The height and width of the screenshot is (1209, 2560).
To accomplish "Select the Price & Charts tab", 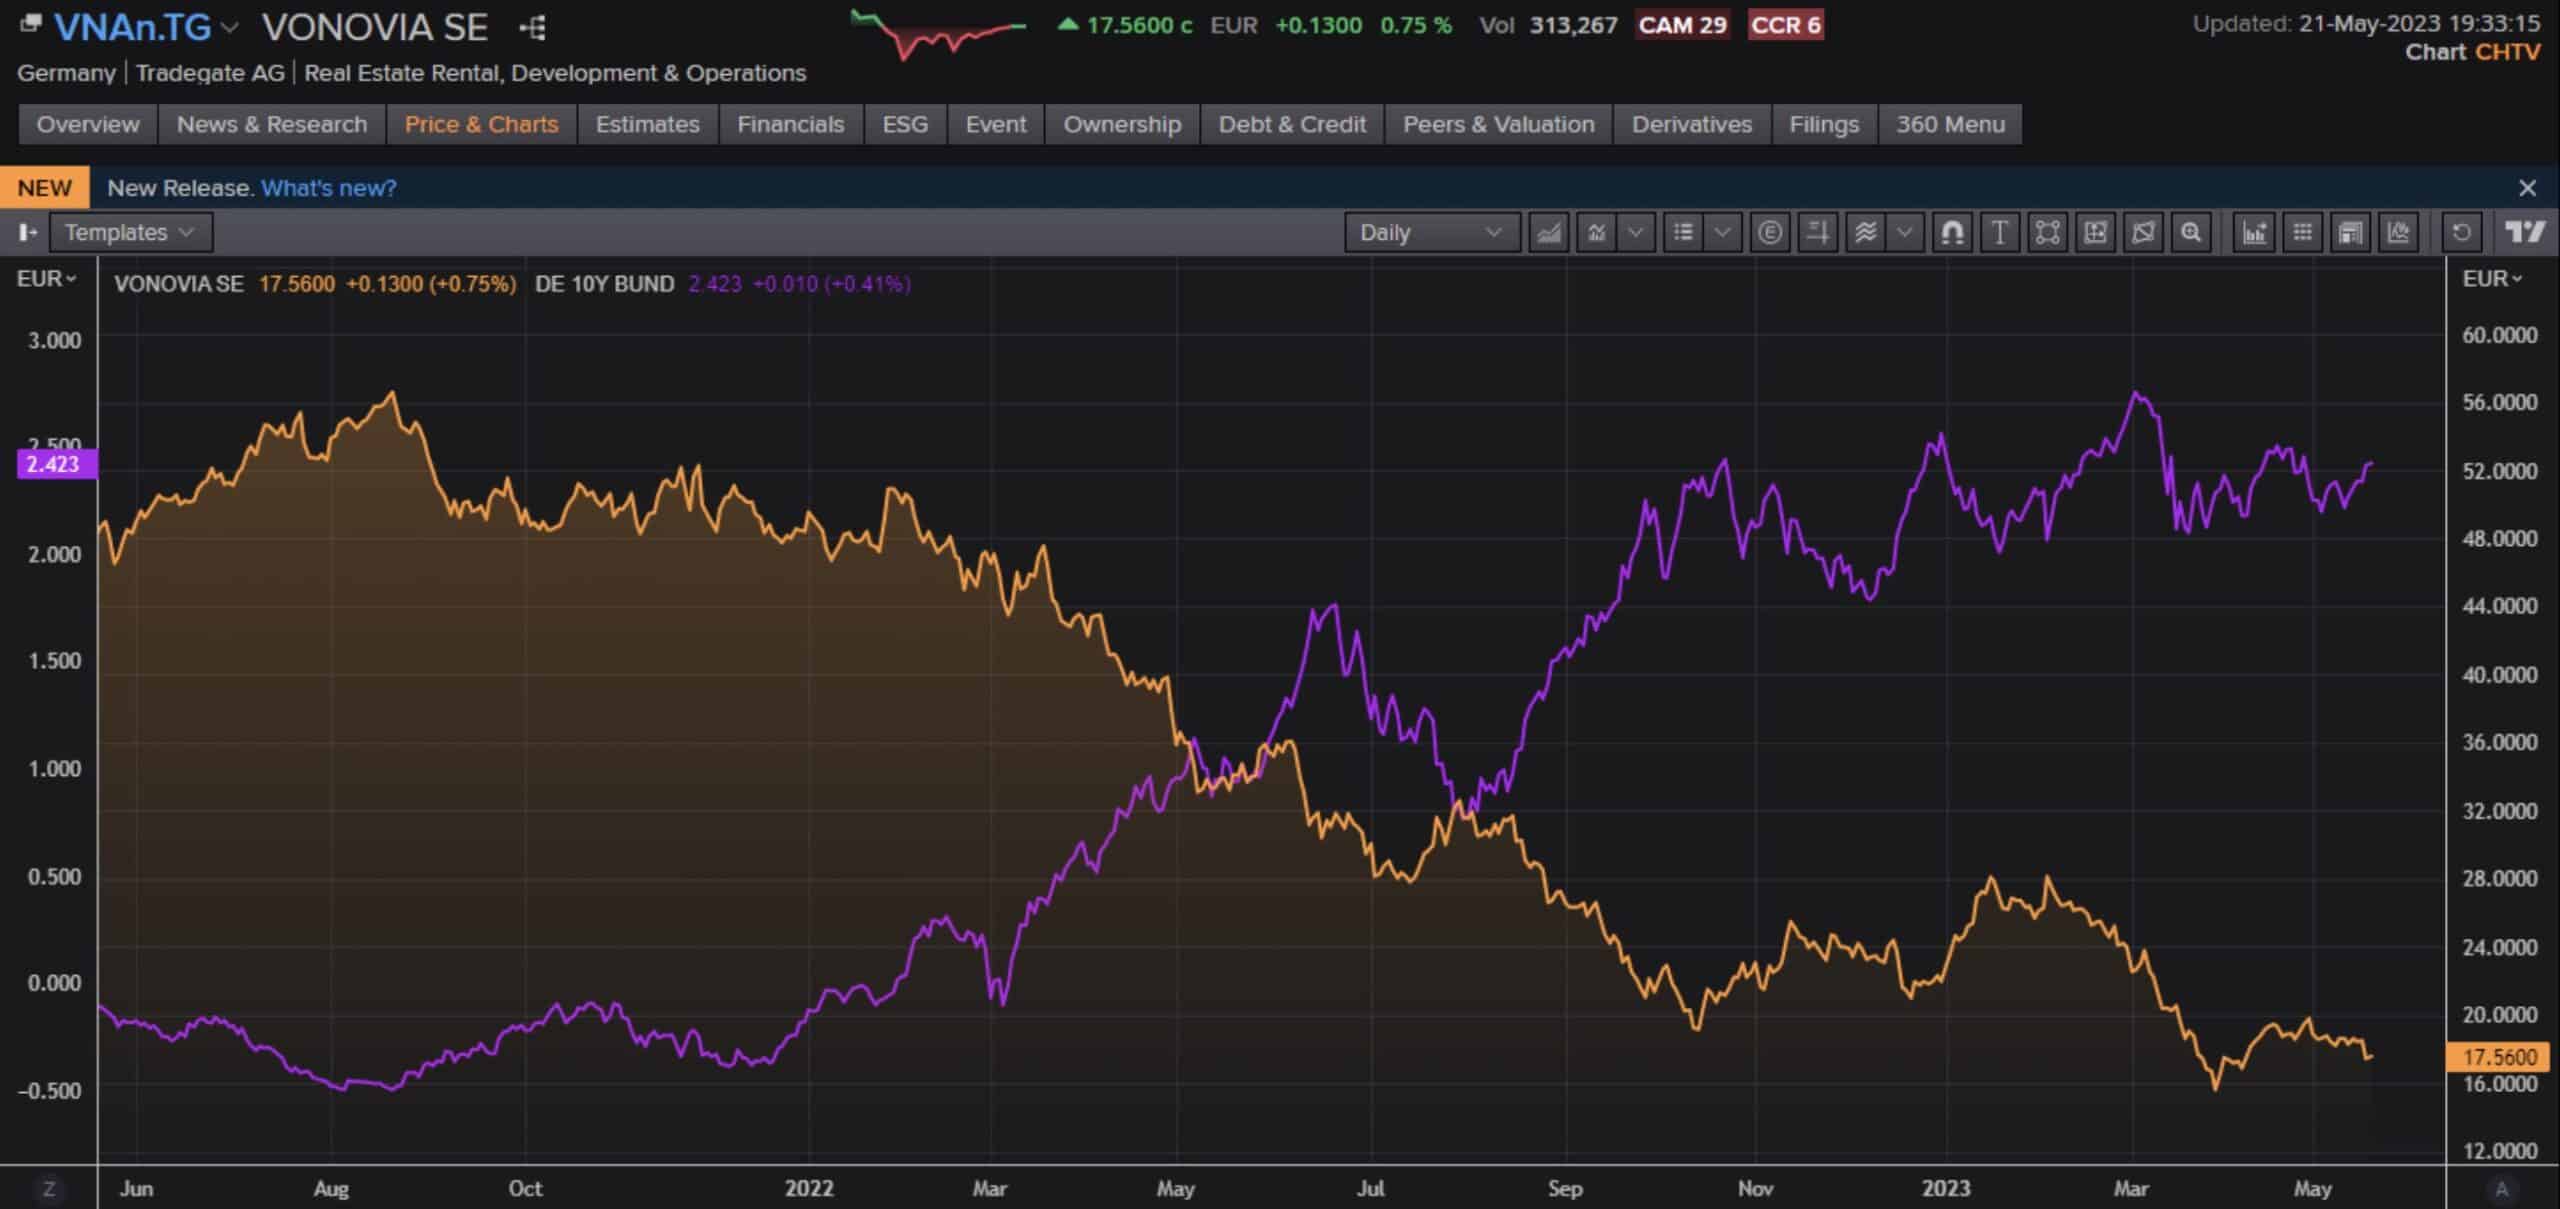I will [481, 124].
